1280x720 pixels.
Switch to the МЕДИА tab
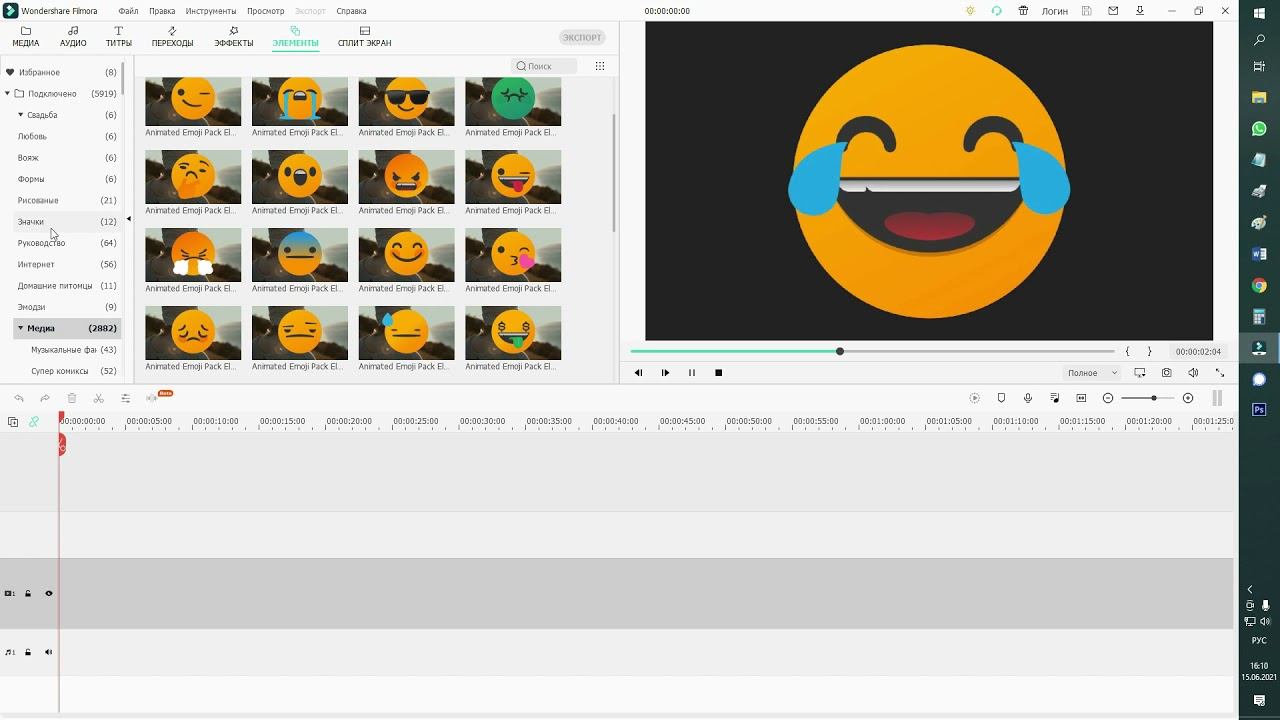(x=26, y=37)
